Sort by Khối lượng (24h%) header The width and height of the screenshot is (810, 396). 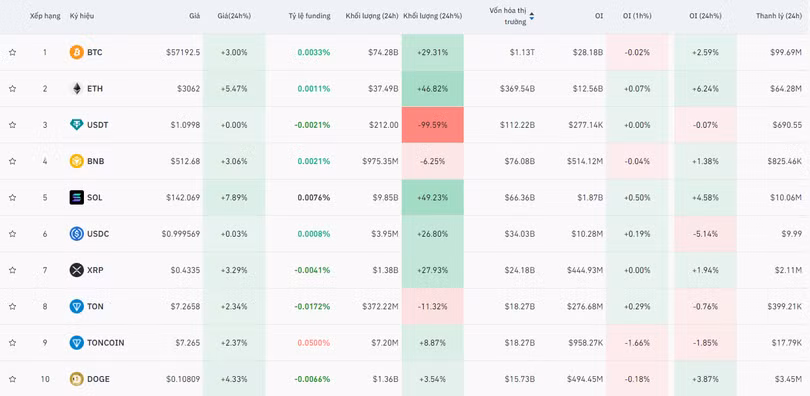tap(432, 16)
